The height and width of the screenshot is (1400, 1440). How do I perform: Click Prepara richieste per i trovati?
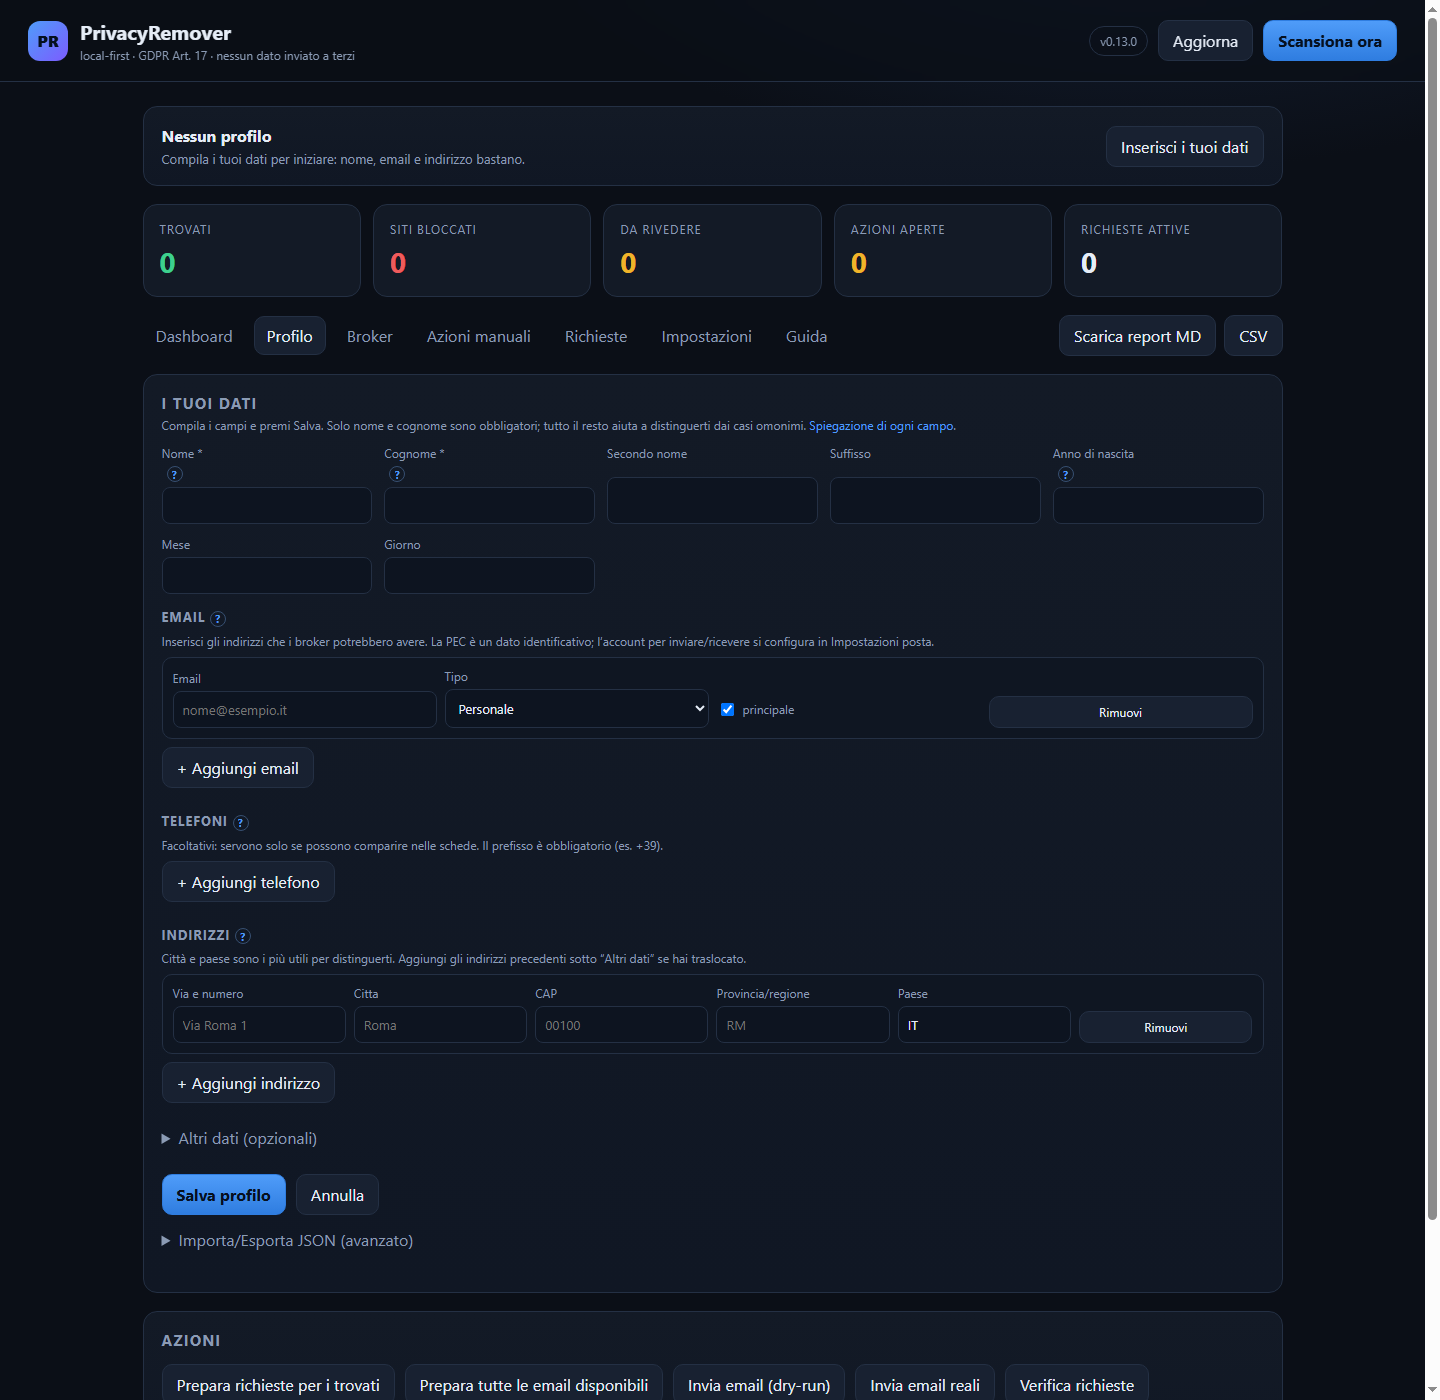pyautogui.click(x=278, y=1384)
